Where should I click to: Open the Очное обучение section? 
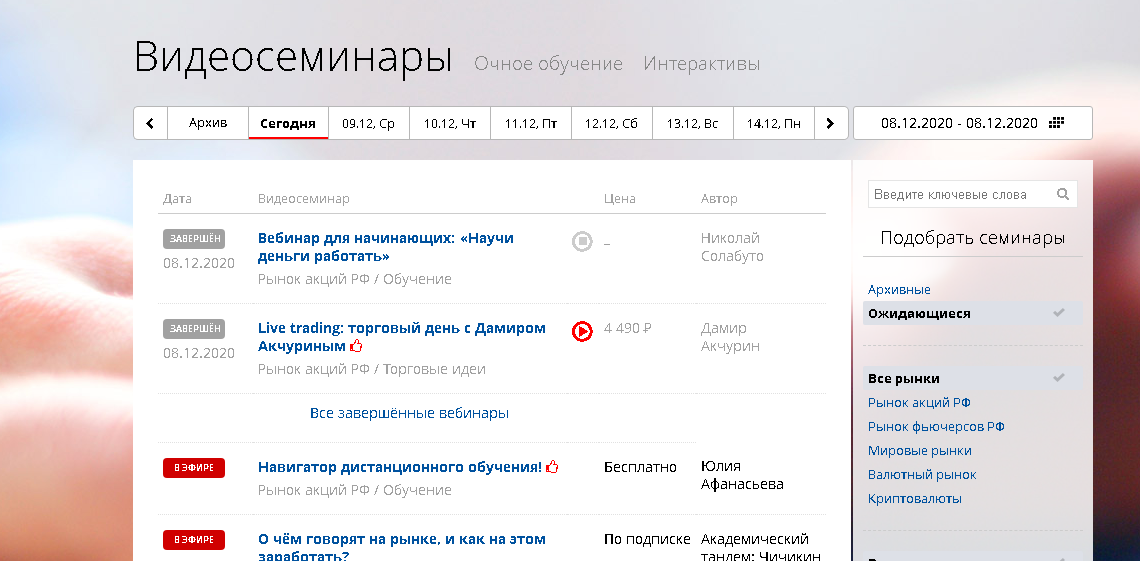548,64
